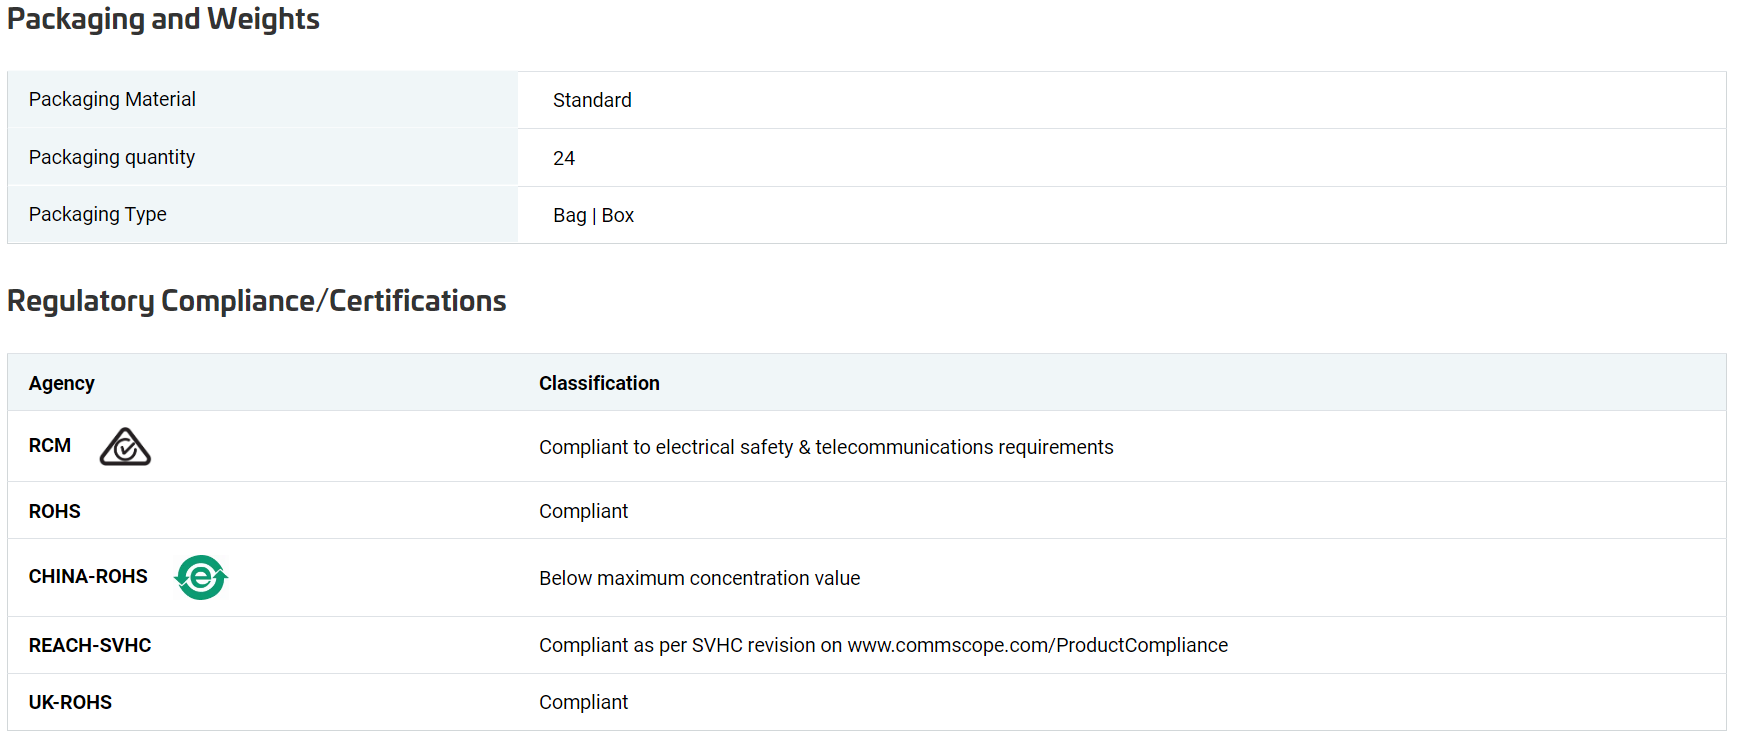Click the 'Standard' packaging material value

point(592,100)
